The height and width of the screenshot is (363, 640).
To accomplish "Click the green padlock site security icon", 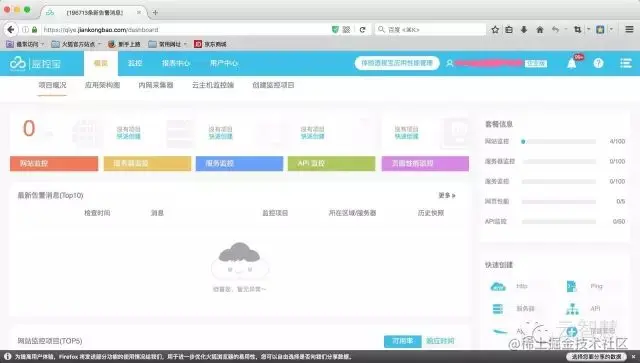I will [x=34, y=30].
